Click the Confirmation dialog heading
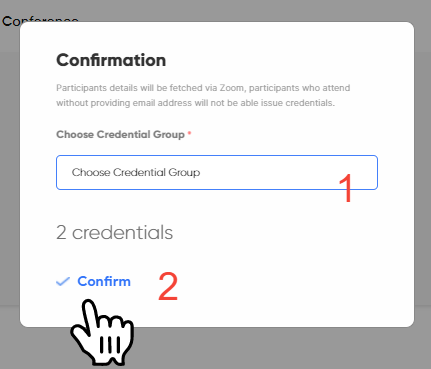431x369 pixels. (x=111, y=60)
